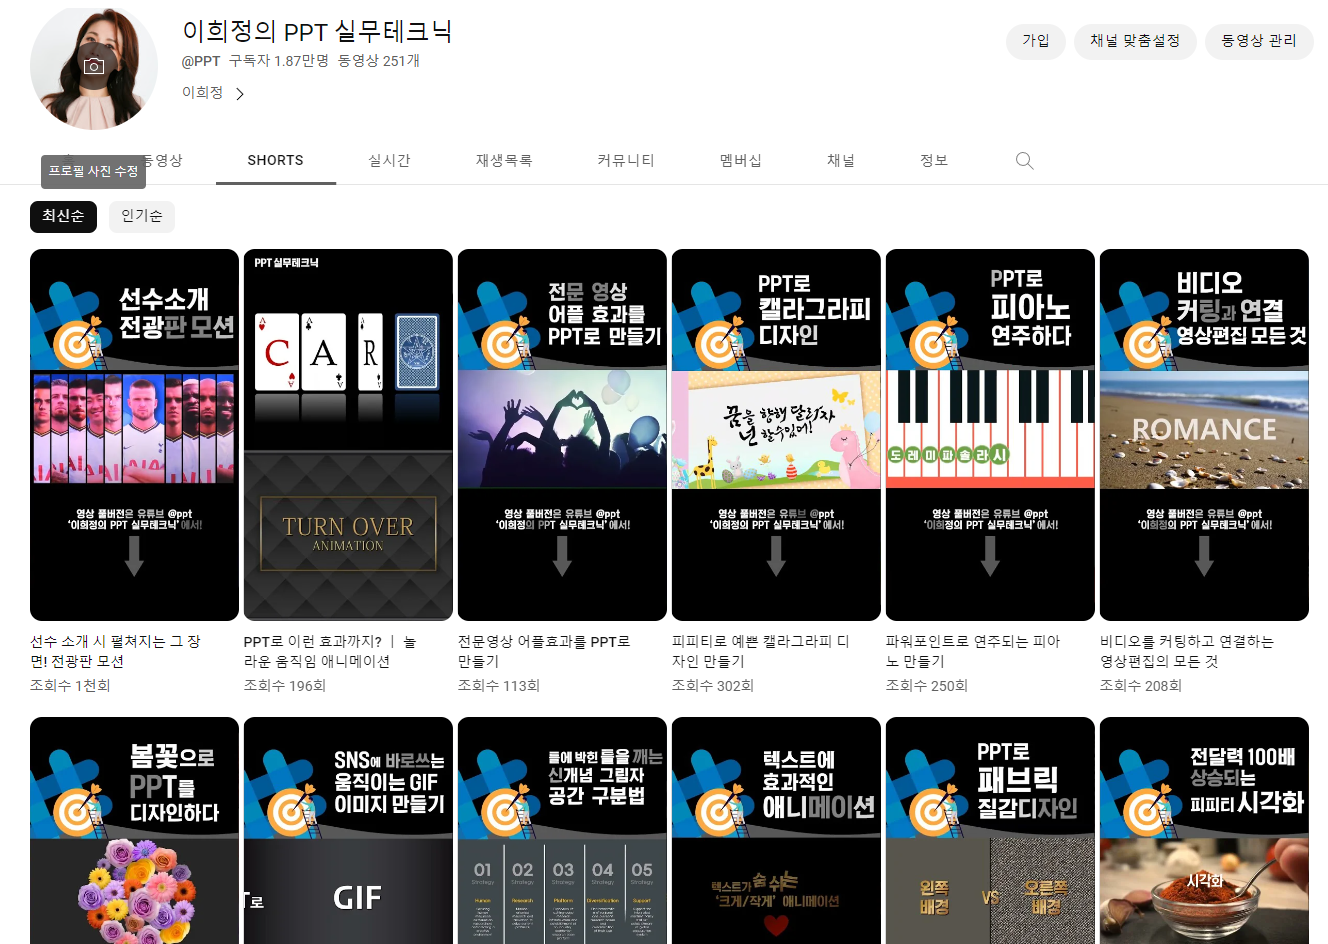Click the 동영상 관리 button
This screenshot has height=944, width=1328.
coord(1259,42)
